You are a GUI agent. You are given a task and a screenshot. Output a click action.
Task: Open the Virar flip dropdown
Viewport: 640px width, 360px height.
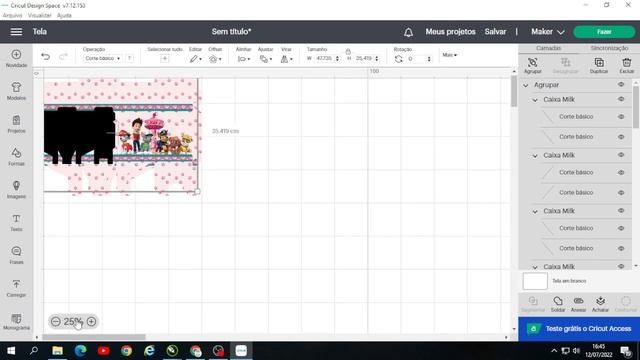point(286,59)
